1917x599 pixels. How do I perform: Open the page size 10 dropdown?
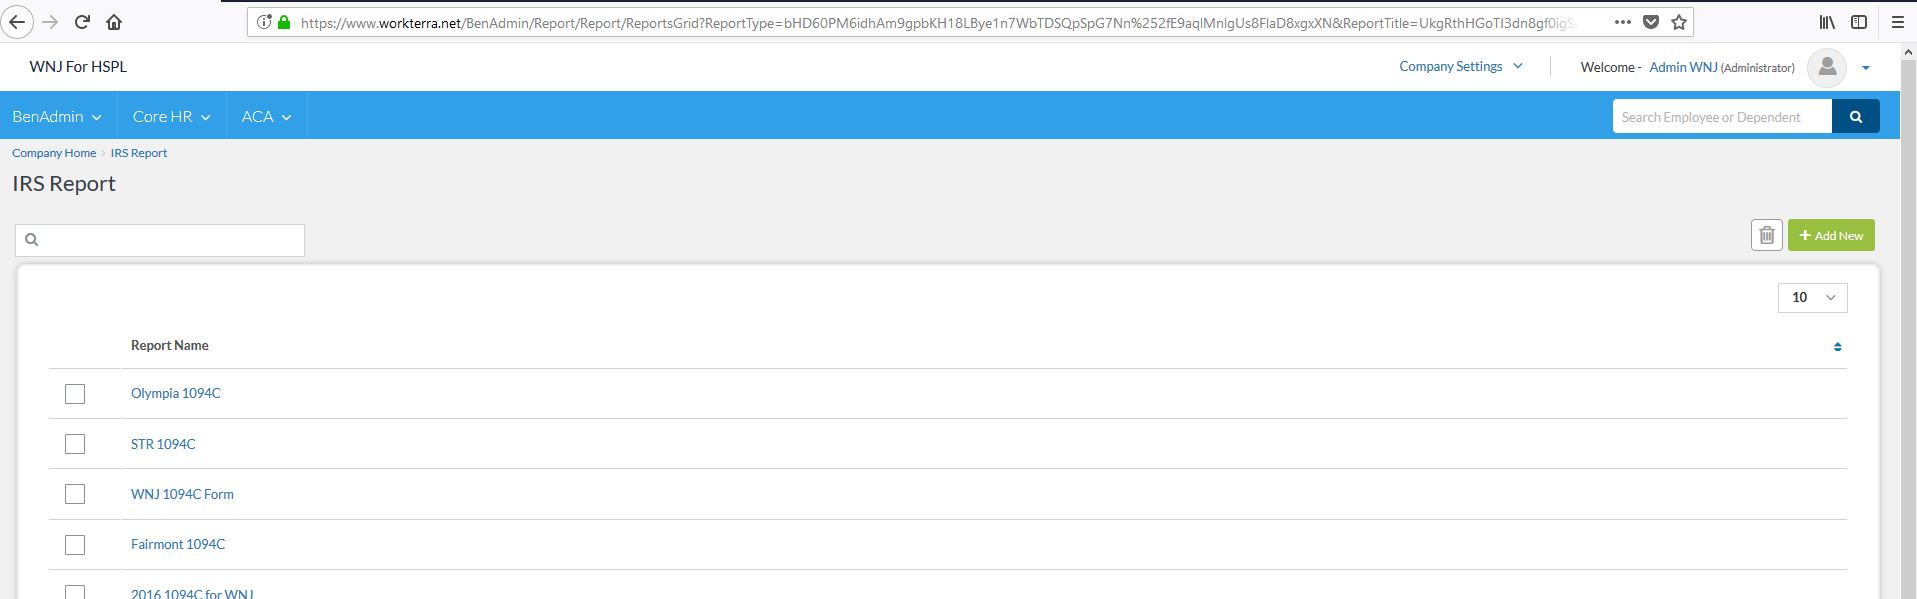[1812, 297]
